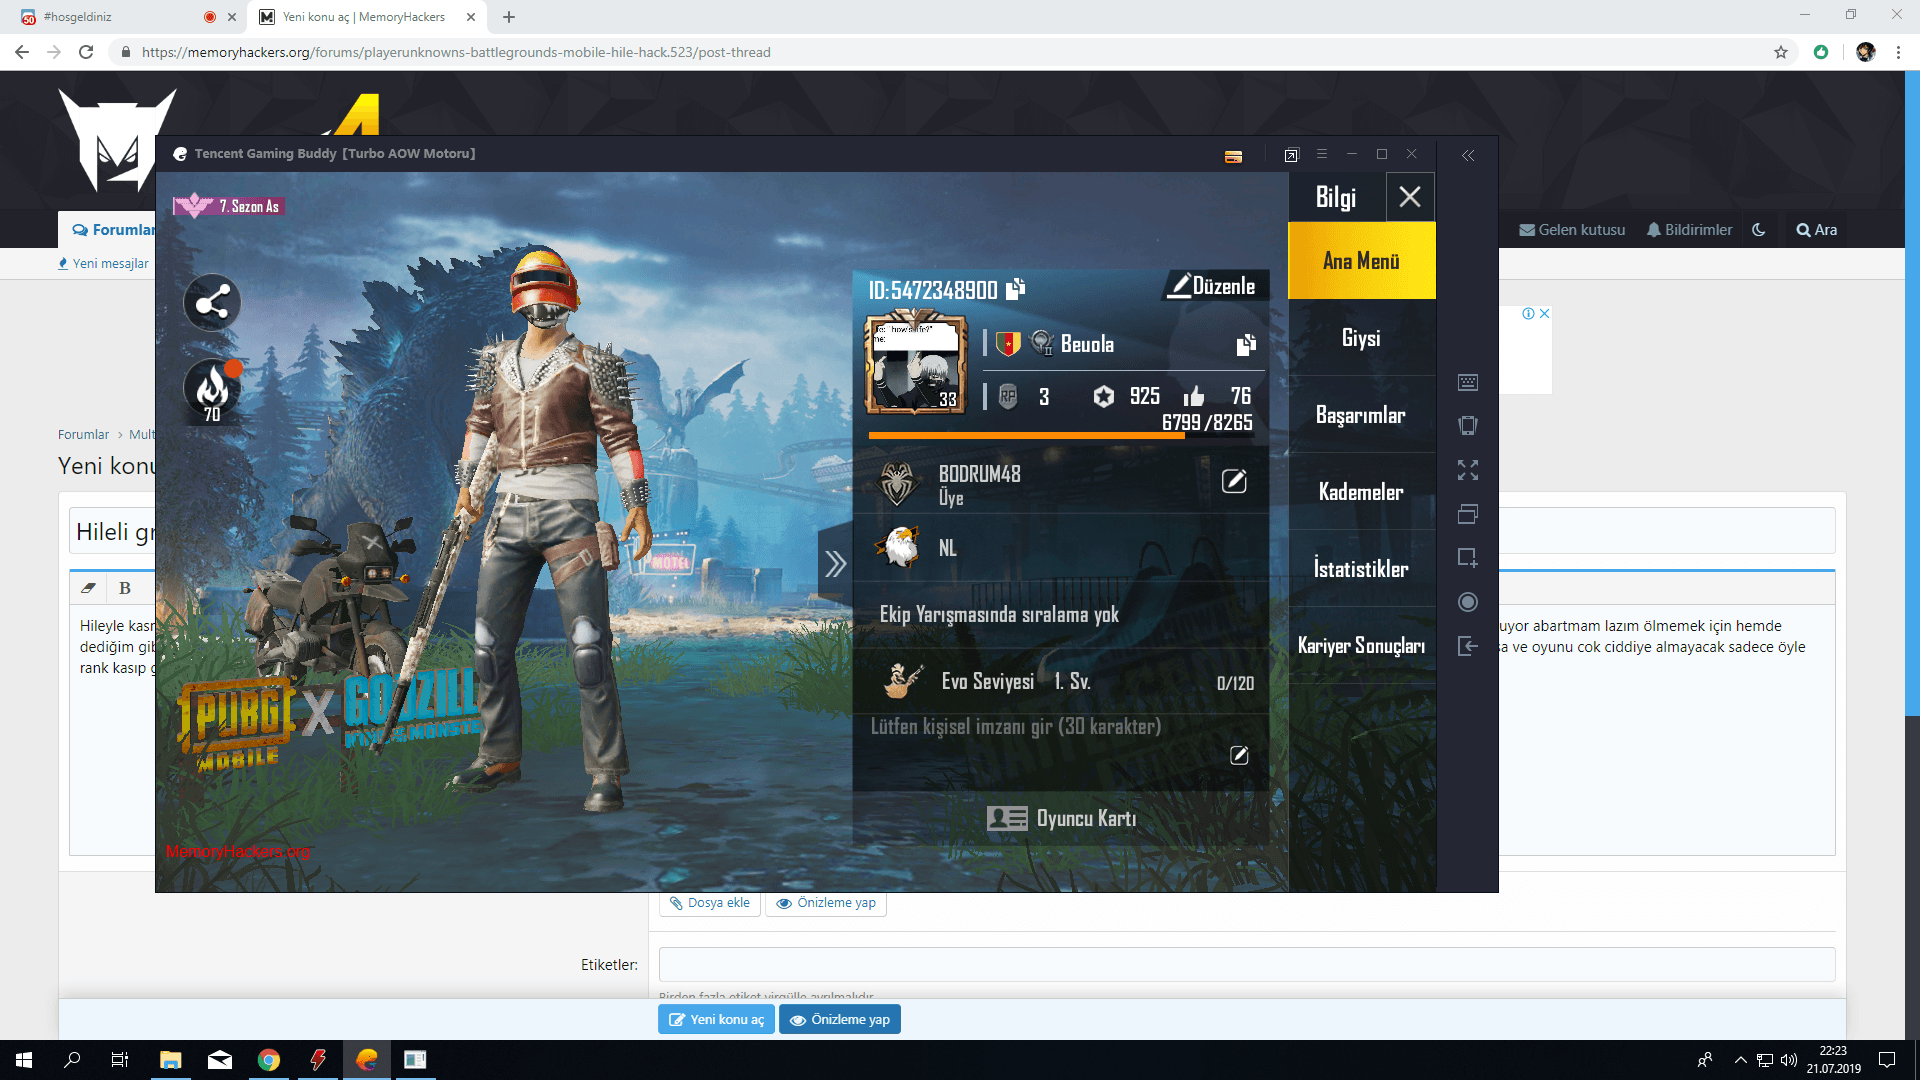Copy the player name Beuola
This screenshot has height=1080, width=1920.
click(1245, 345)
